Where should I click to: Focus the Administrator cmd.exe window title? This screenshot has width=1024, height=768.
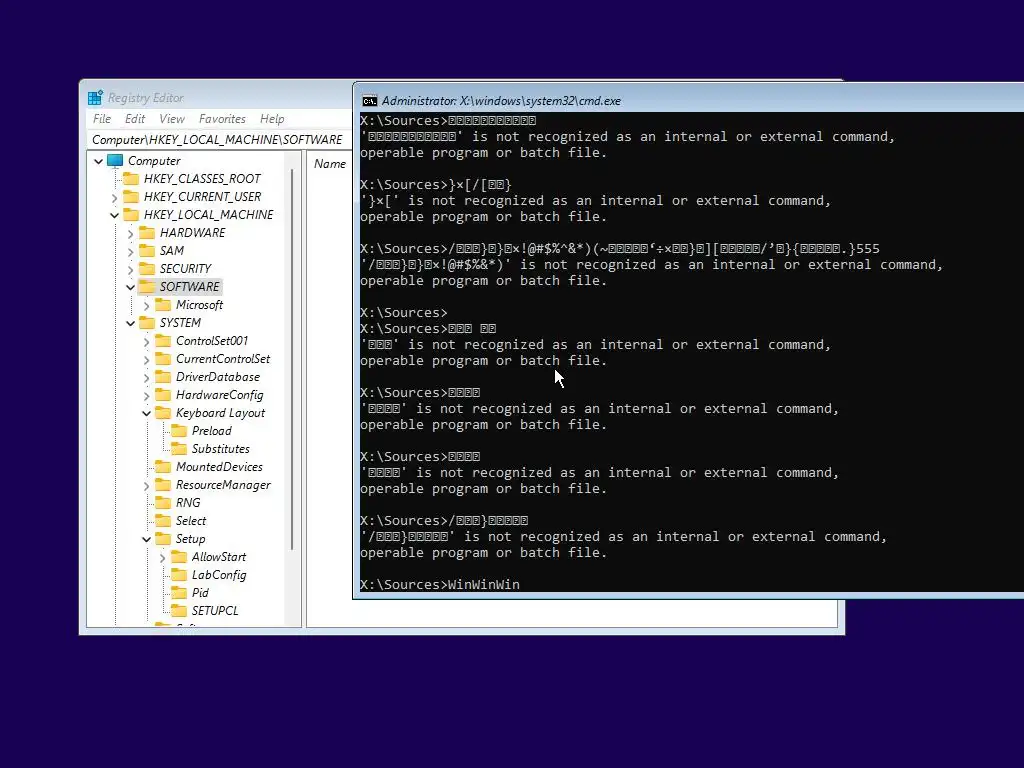click(502, 101)
